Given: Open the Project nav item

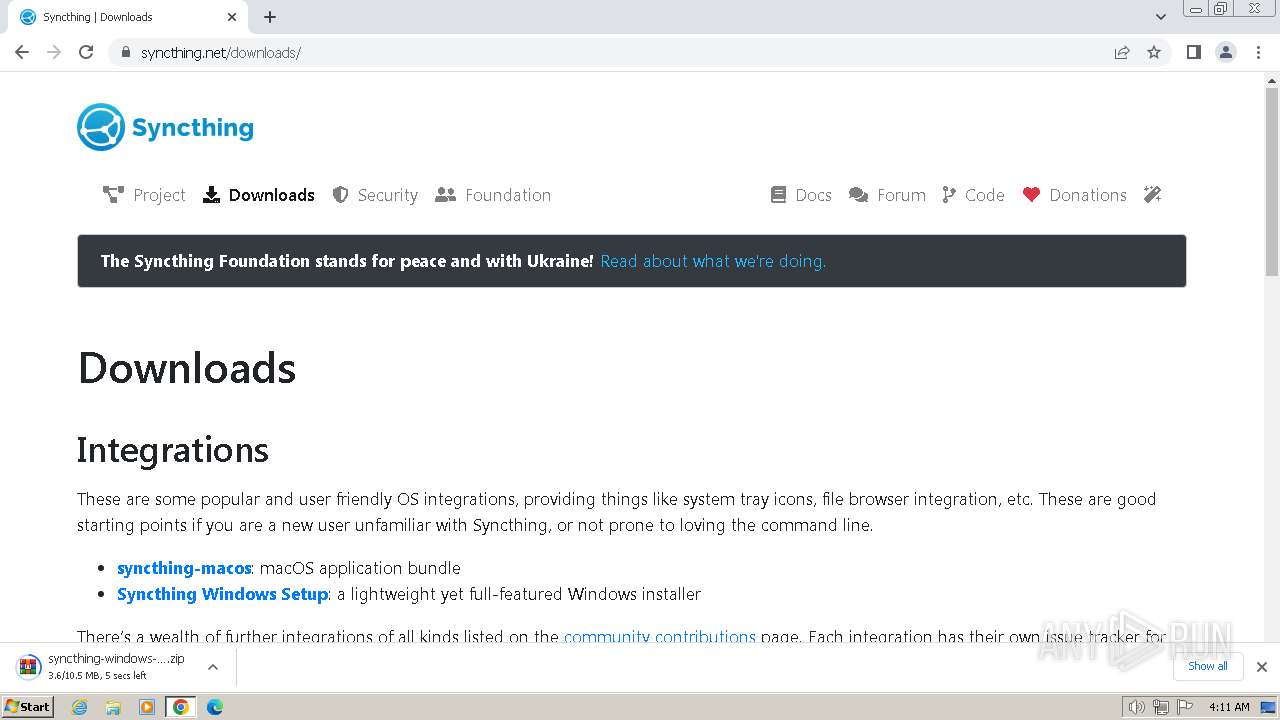Looking at the screenshot, I should point(144,195).
